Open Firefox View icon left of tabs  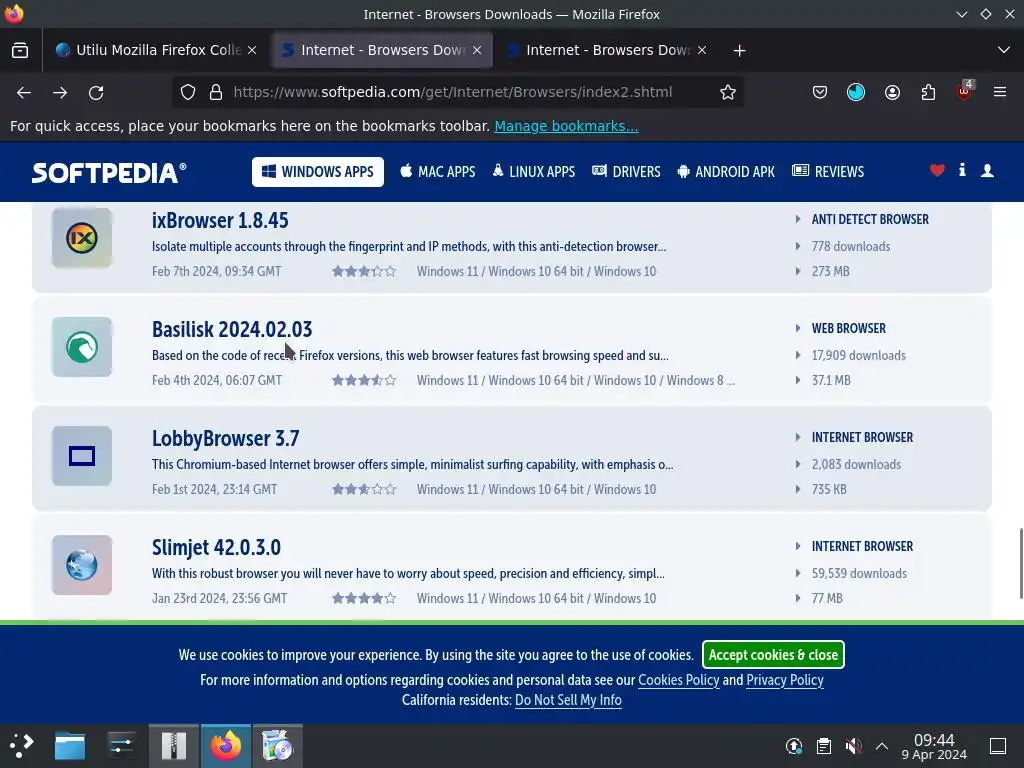pos(20,50)
